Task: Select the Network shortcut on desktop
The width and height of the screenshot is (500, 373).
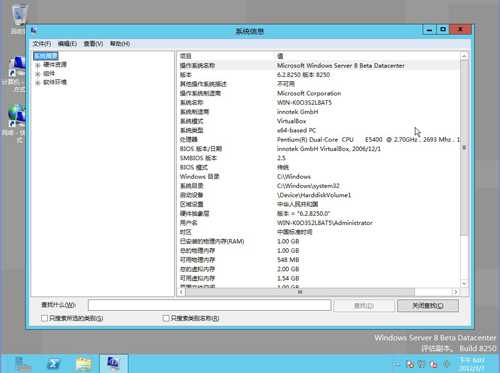Action: pos(16,124)
